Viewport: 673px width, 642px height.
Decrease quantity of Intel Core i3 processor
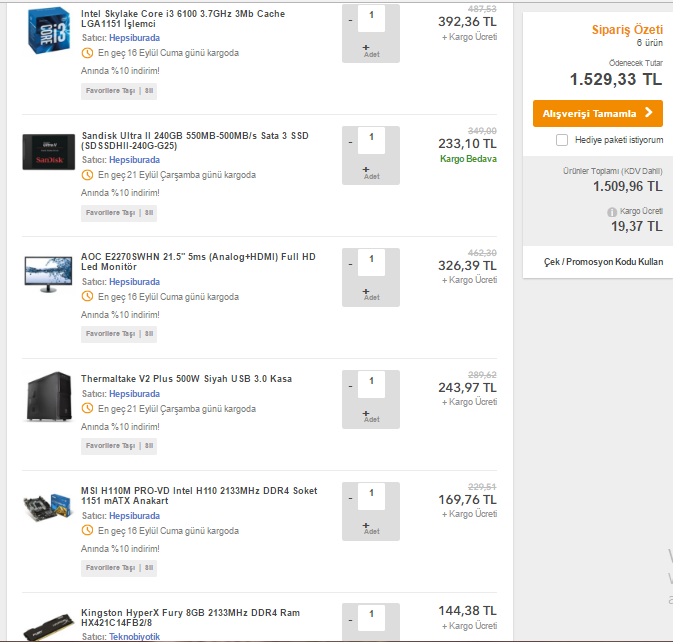click(x=350, y=19)
